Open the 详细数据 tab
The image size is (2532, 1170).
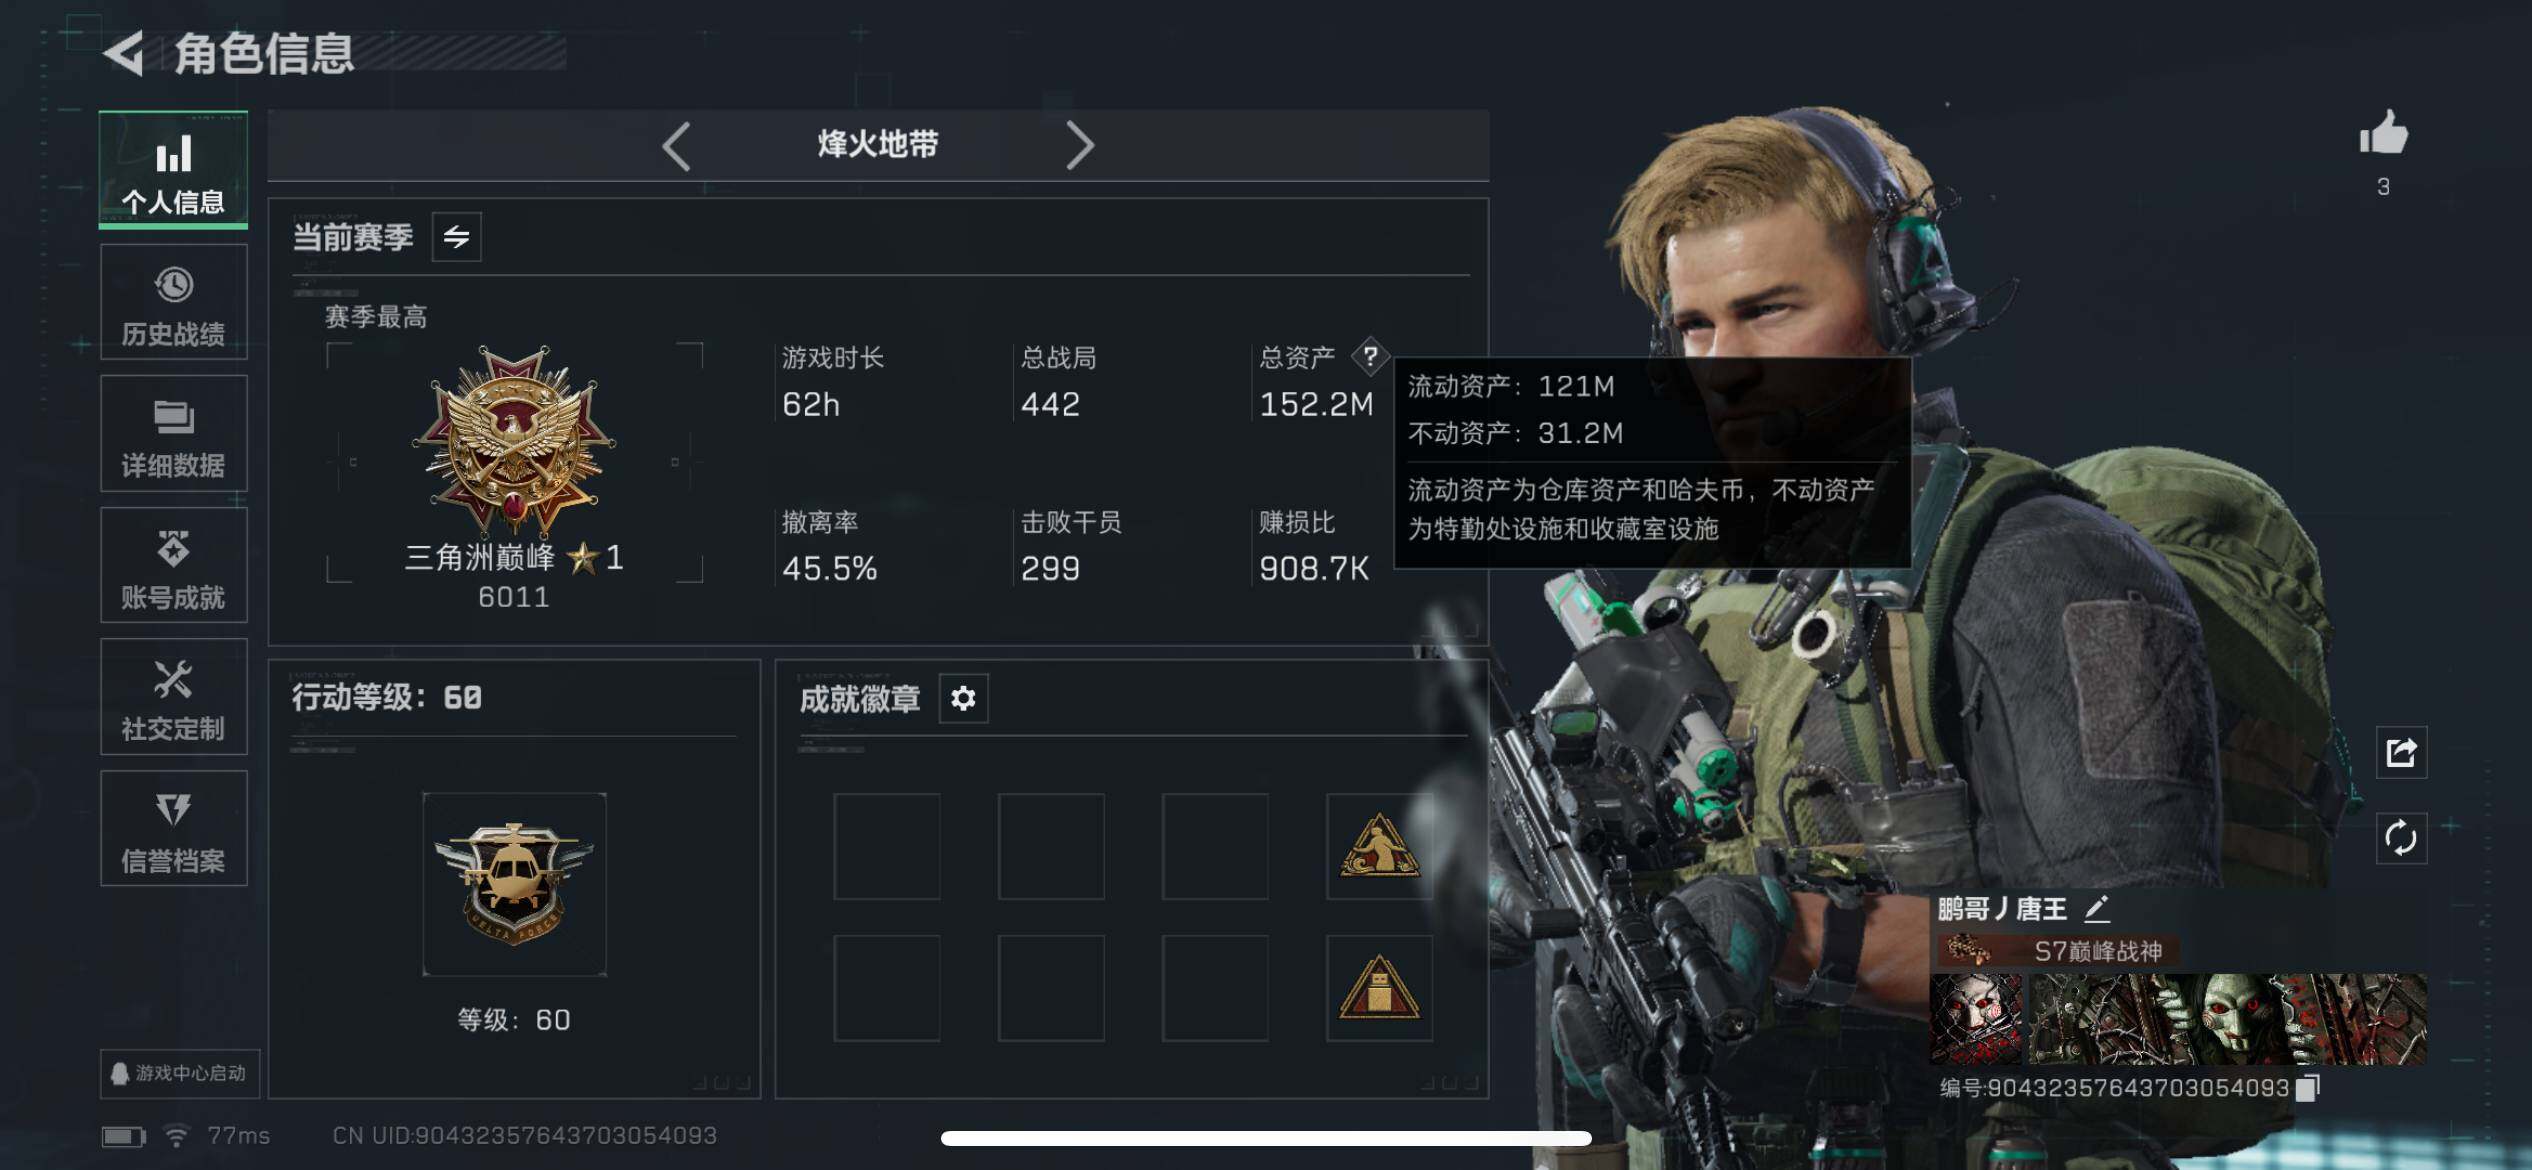click(x=174, y=434)
